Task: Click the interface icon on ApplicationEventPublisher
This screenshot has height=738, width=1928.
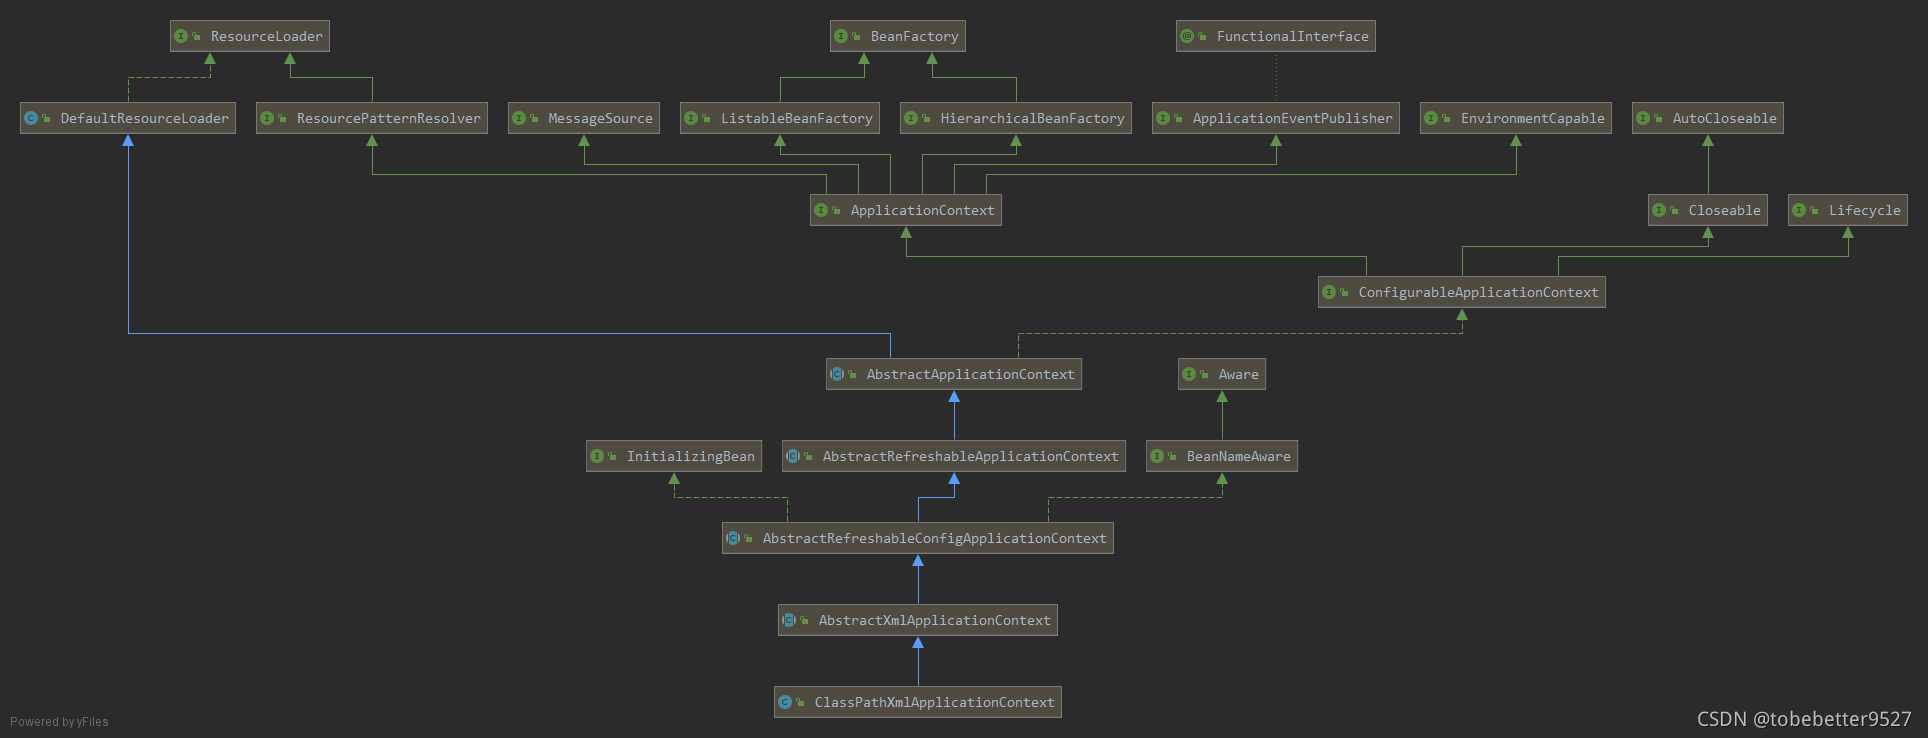Action: [x=1163, y=118]
